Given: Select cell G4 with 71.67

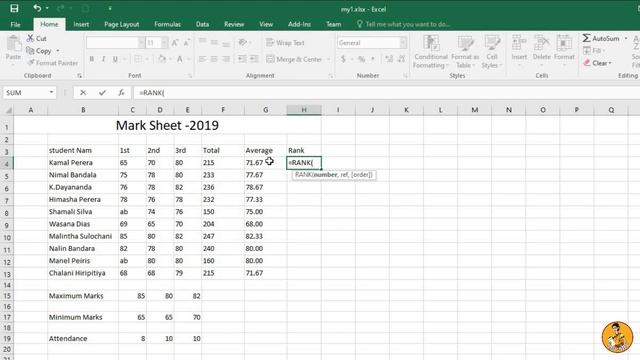Looking at the screenshot, I should click(265, 162).
